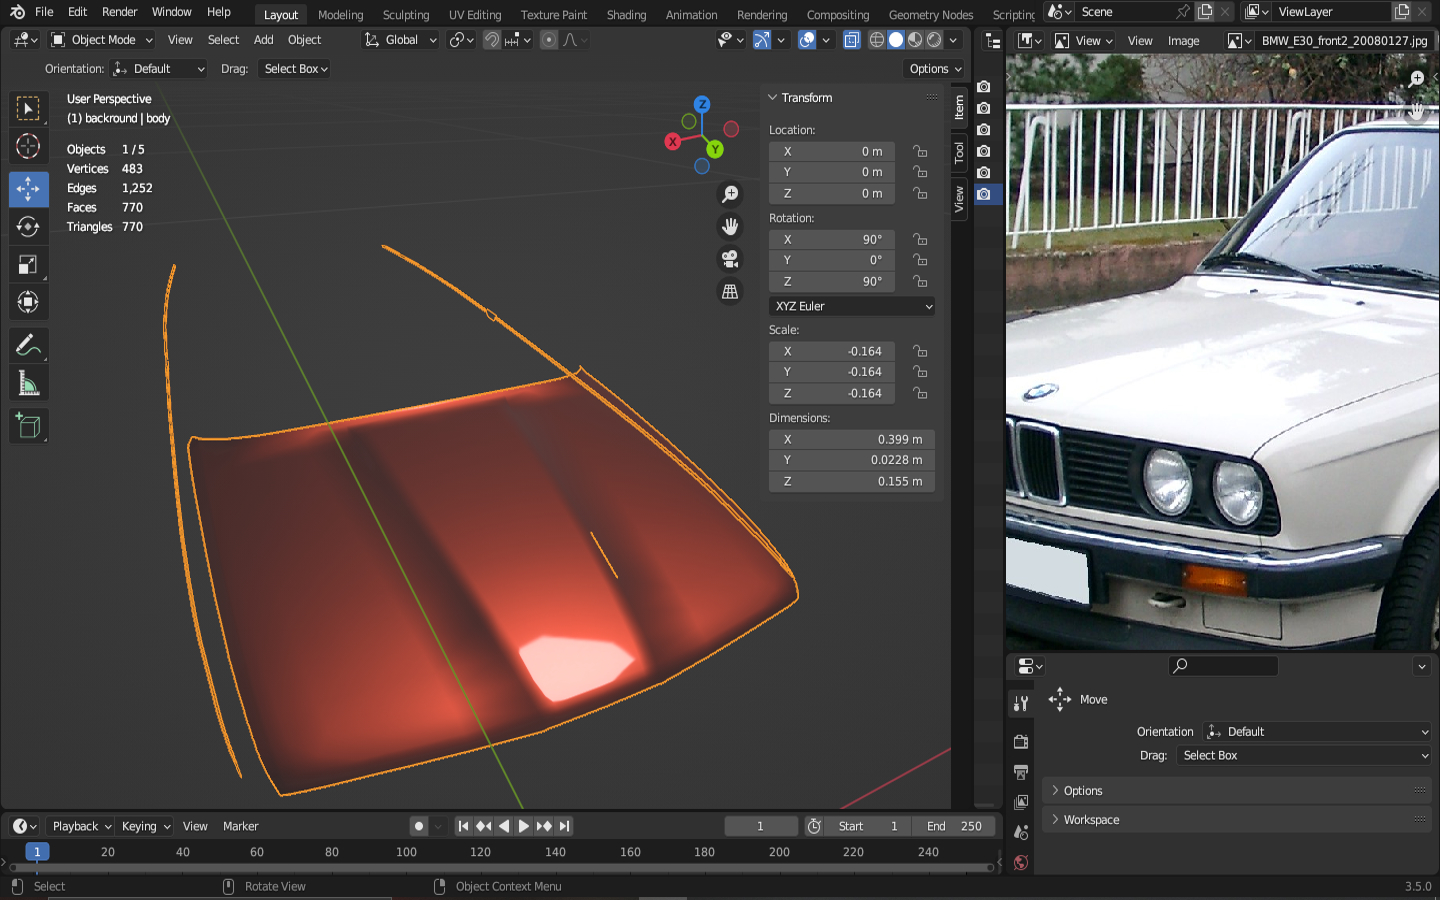Jump to the timeline start frame
The width and height of the screenshot is (1440, 900).
click(463, 826)
